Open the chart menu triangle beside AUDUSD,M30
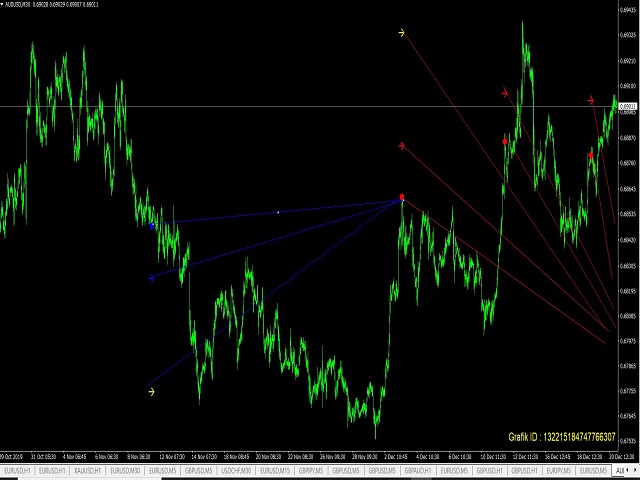Viewport: 640px width, 480px height. 2,4
